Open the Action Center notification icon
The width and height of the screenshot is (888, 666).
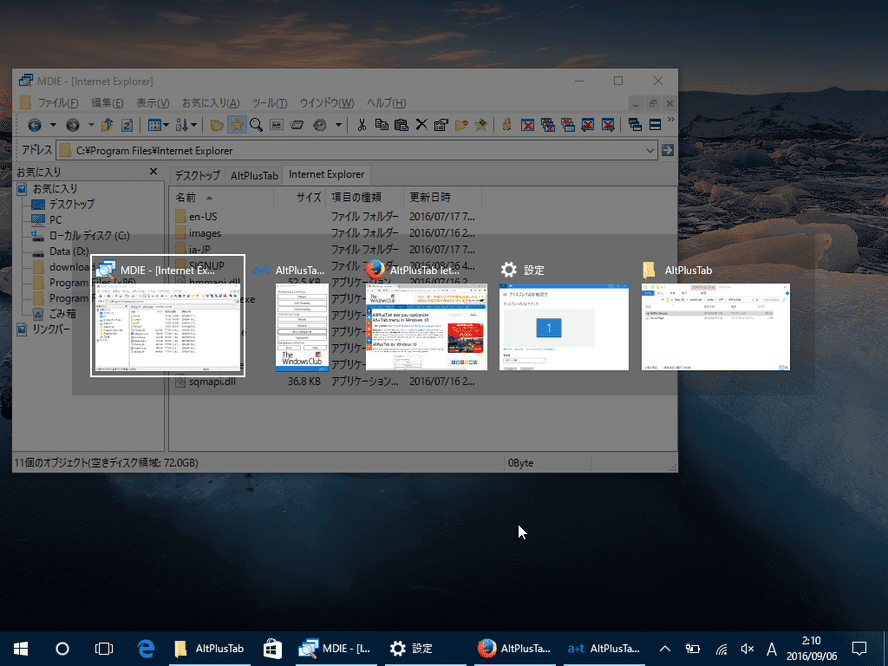[x=859, y=648]
